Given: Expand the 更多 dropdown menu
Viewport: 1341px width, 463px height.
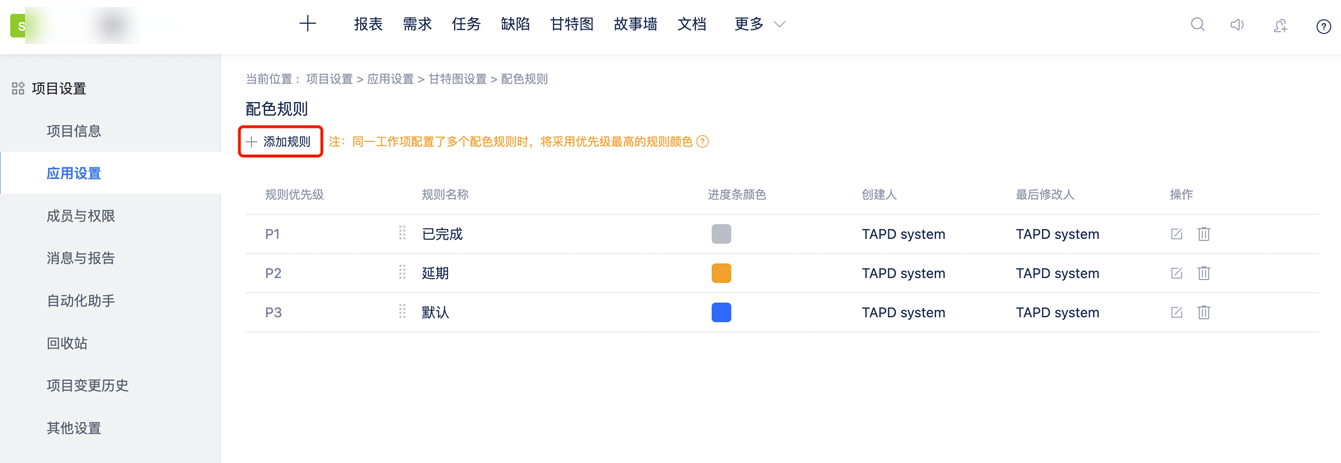Looking at the screenshot, I should (760, 24).
